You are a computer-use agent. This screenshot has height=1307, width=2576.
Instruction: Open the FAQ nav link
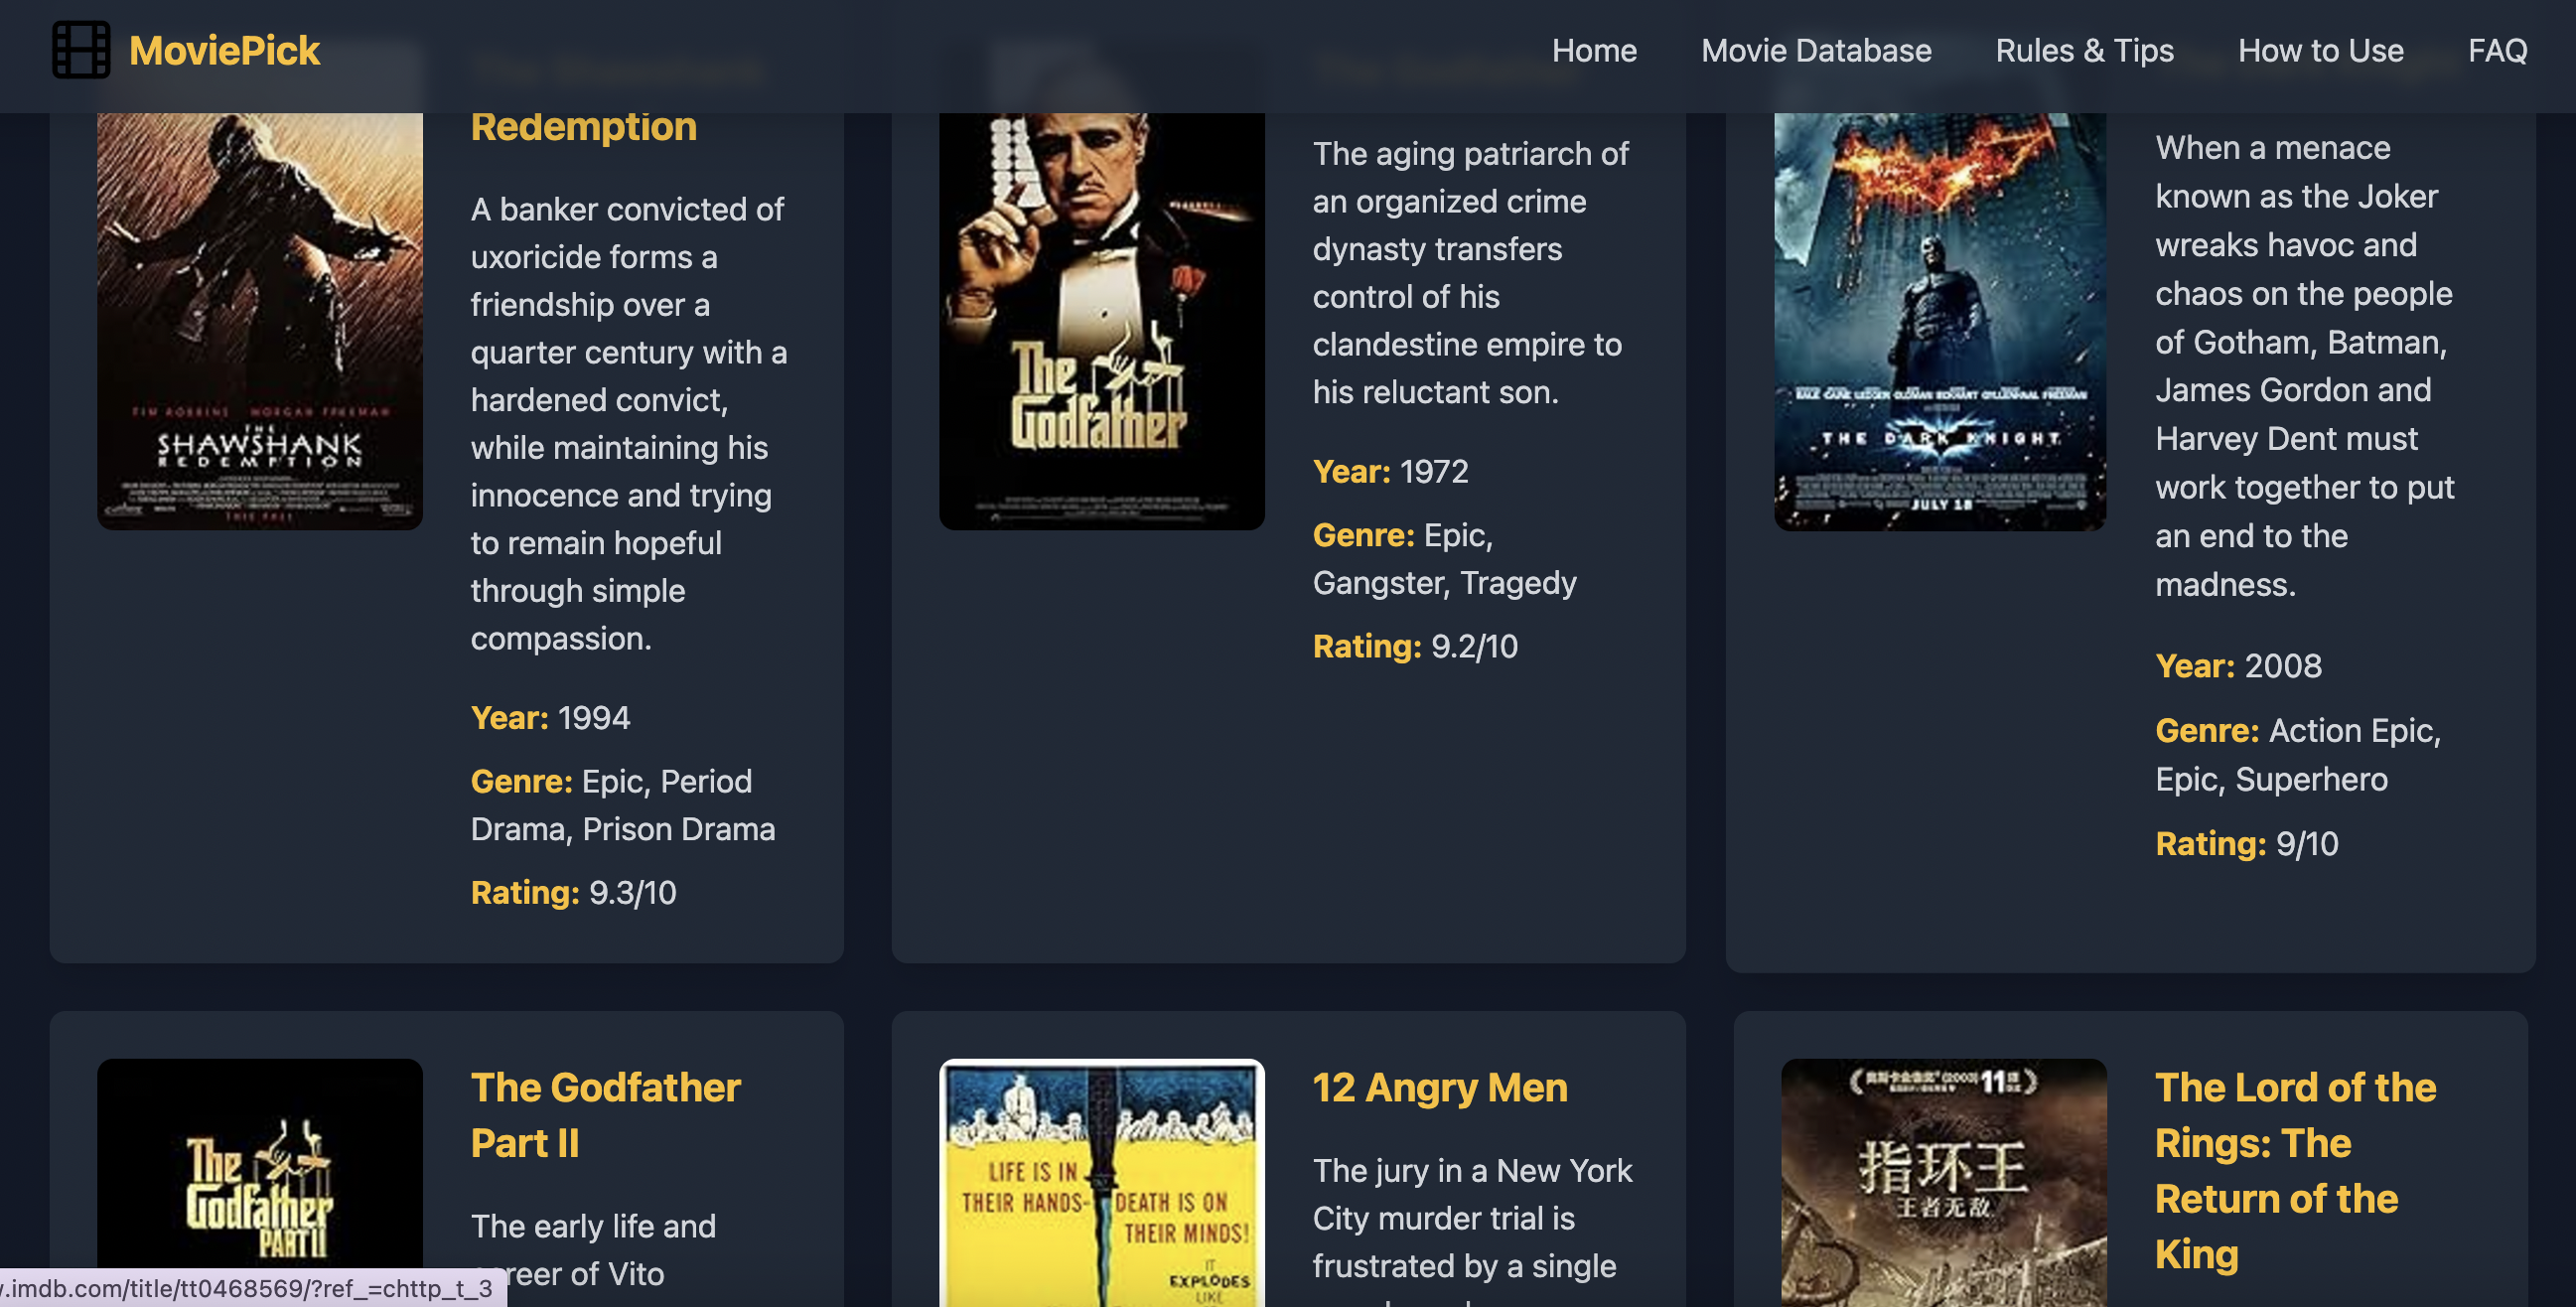click(x=2497, y=50)
